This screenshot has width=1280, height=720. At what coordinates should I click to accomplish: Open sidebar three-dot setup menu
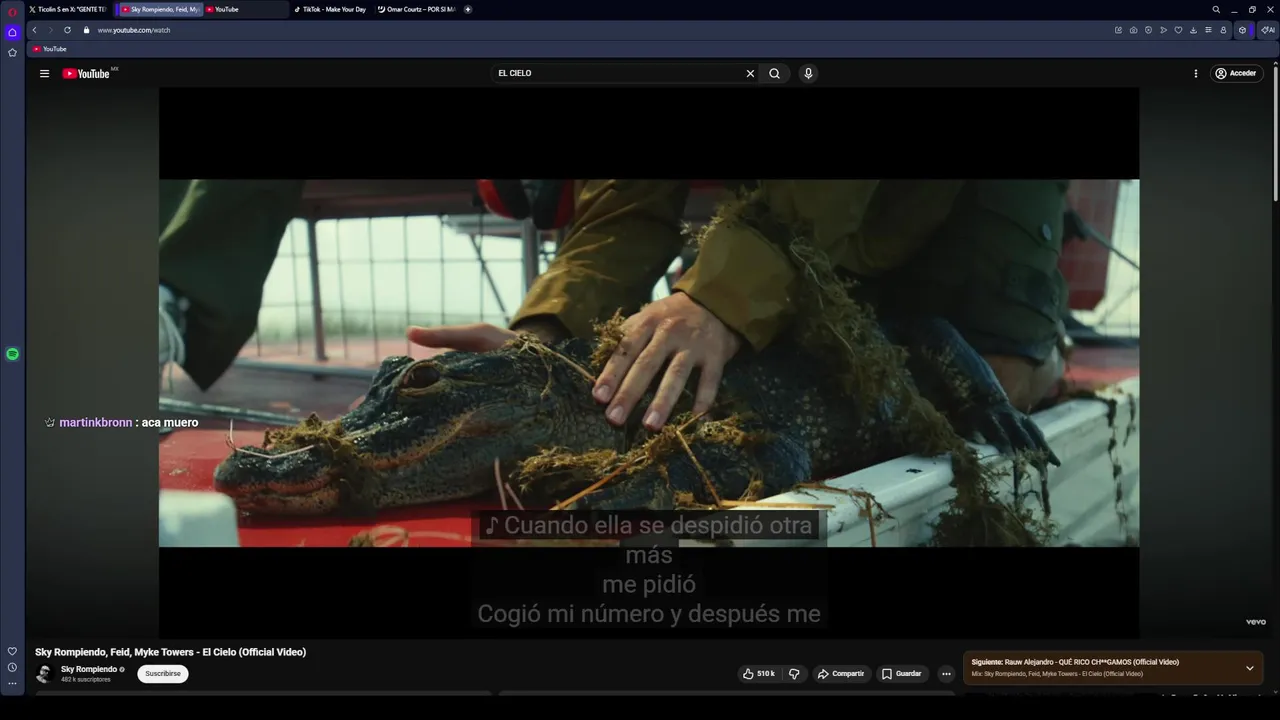12,683
